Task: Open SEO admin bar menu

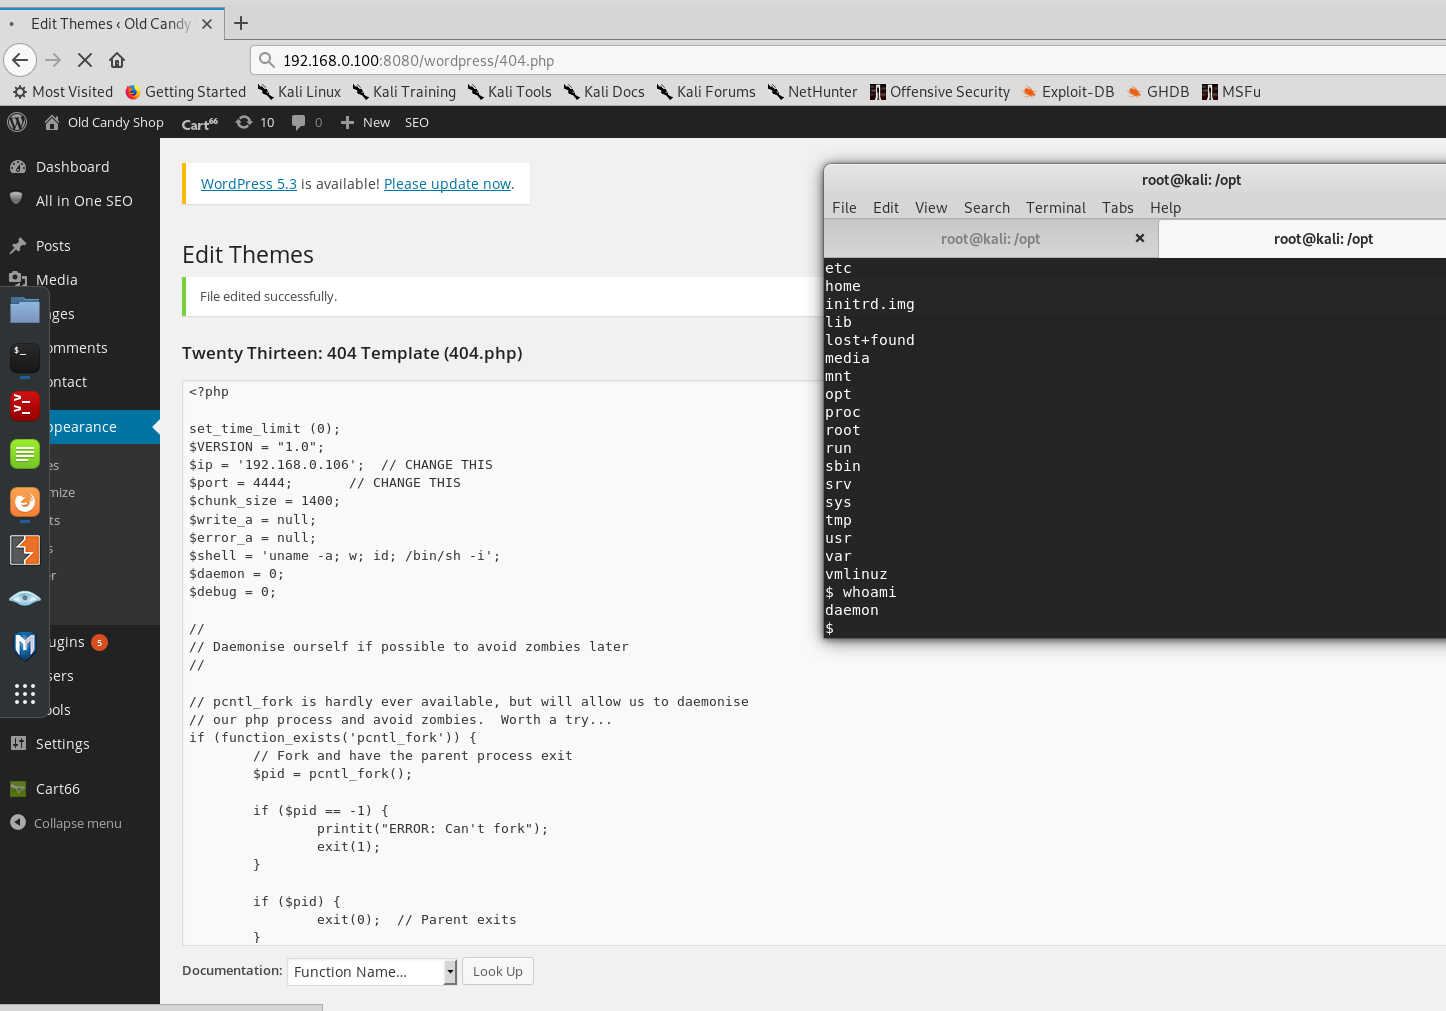Action: [417, 122]
